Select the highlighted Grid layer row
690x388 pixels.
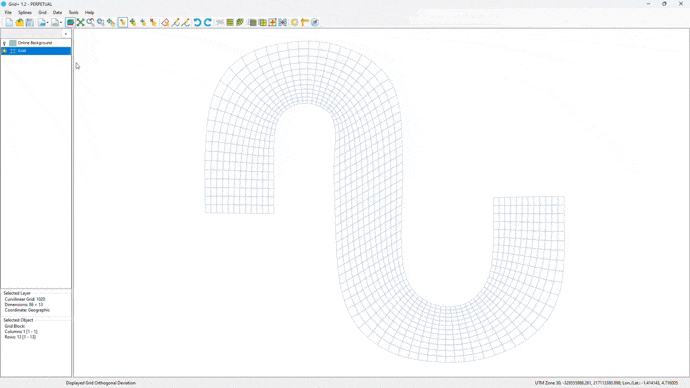36,51
